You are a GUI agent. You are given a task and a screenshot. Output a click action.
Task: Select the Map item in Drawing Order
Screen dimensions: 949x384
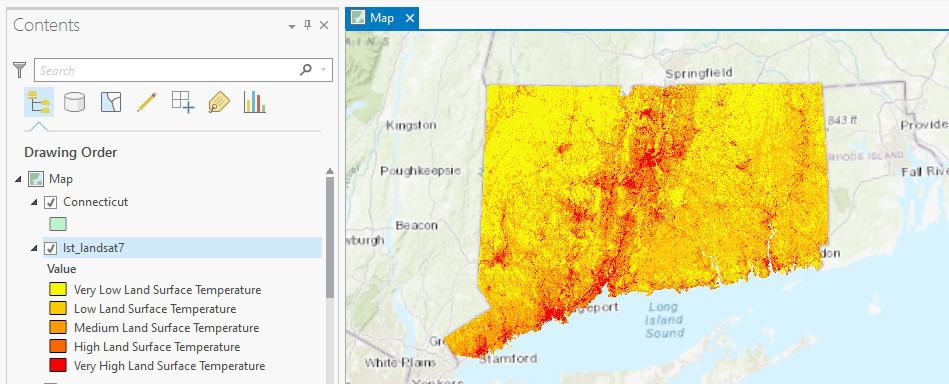(x=61, y=179)
